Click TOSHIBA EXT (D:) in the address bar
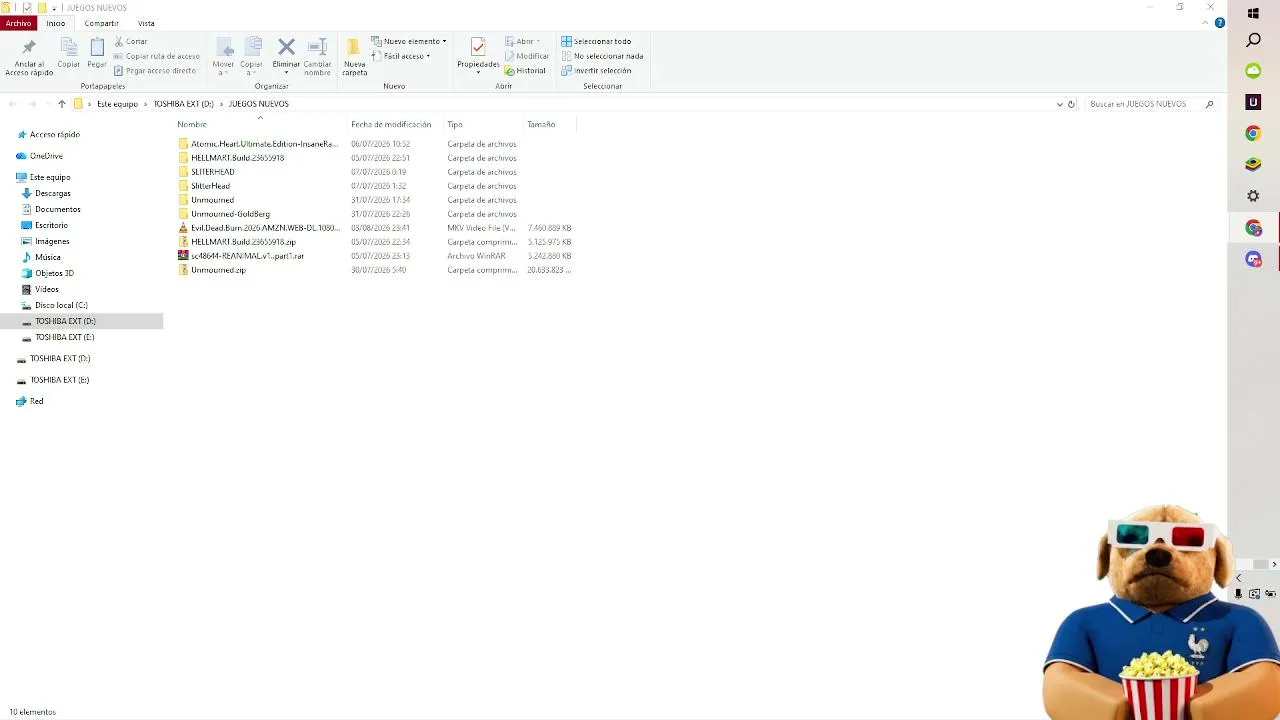Screen dimensions: 1280x720 [x=183, y=104]
